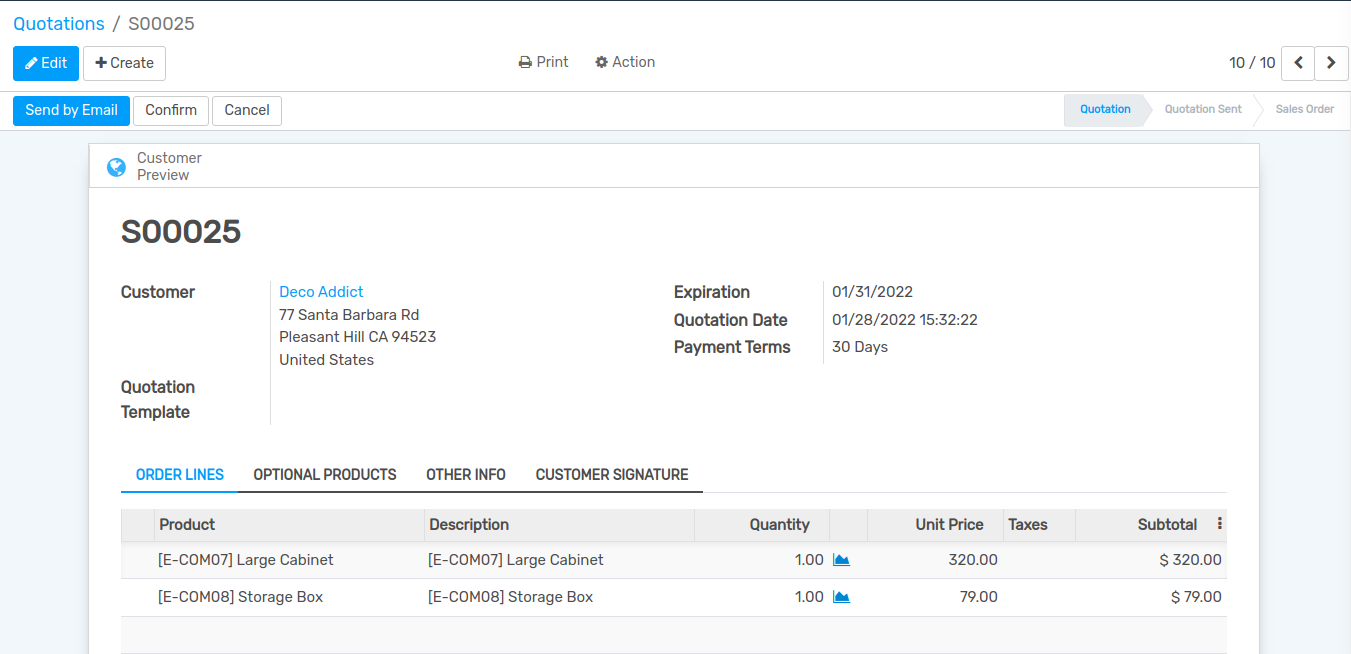Confirm the quotation
Viewport: 1351px width, 654px height.
click(171, 110)
